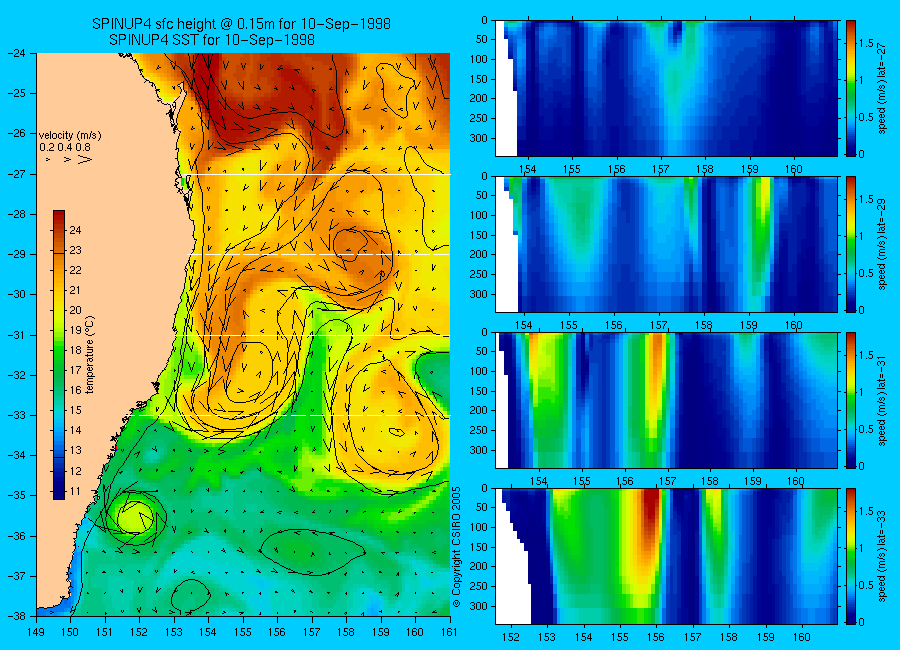Click the '-27' latitude tick on the map axis

[17, 174]
